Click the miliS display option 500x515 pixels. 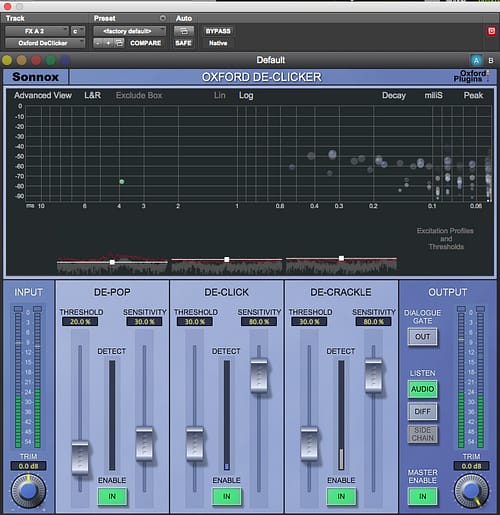tap(433, 95)
